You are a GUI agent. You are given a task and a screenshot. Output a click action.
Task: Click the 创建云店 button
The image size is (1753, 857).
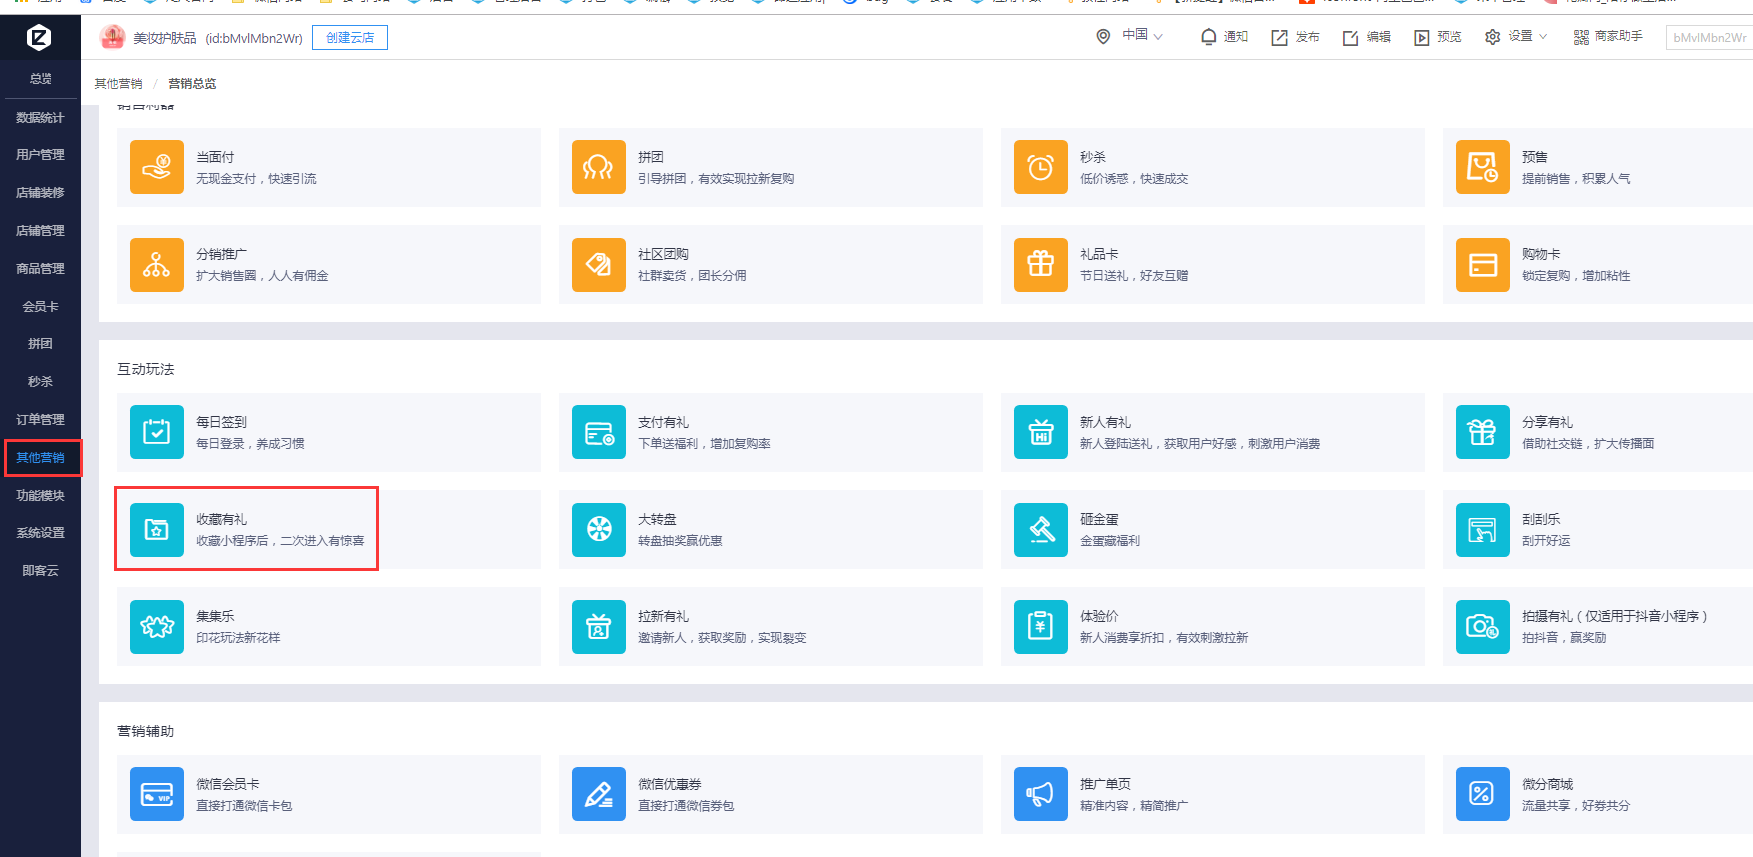350,38
